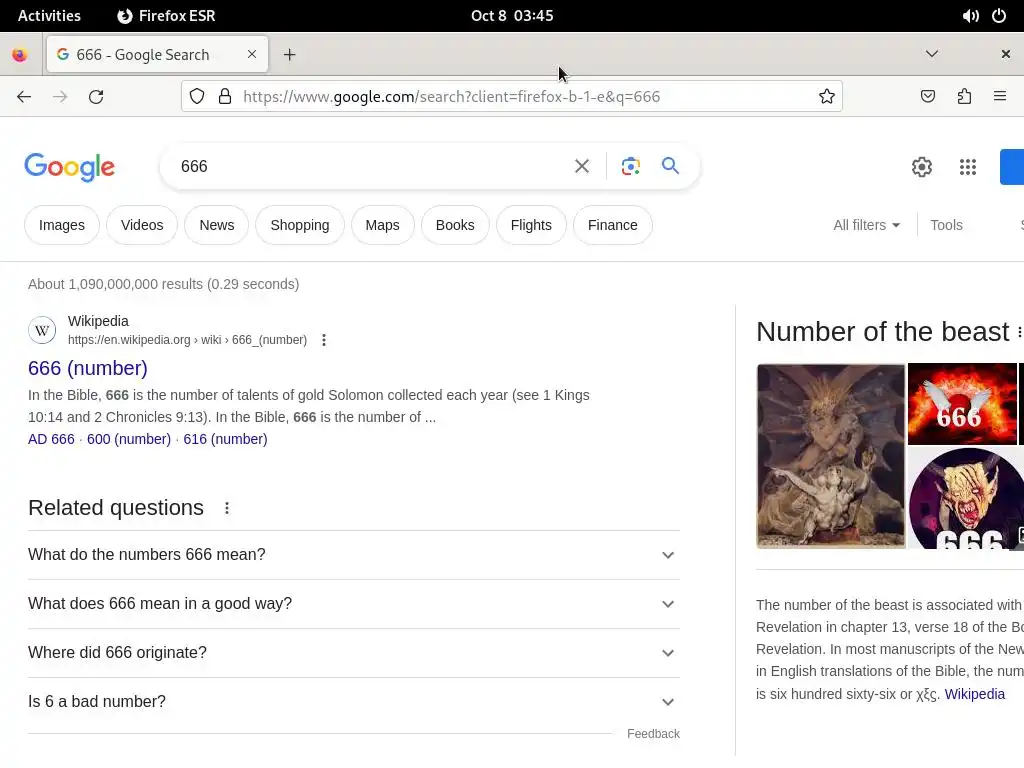Open Google apps grid

(x=968, y=167)
